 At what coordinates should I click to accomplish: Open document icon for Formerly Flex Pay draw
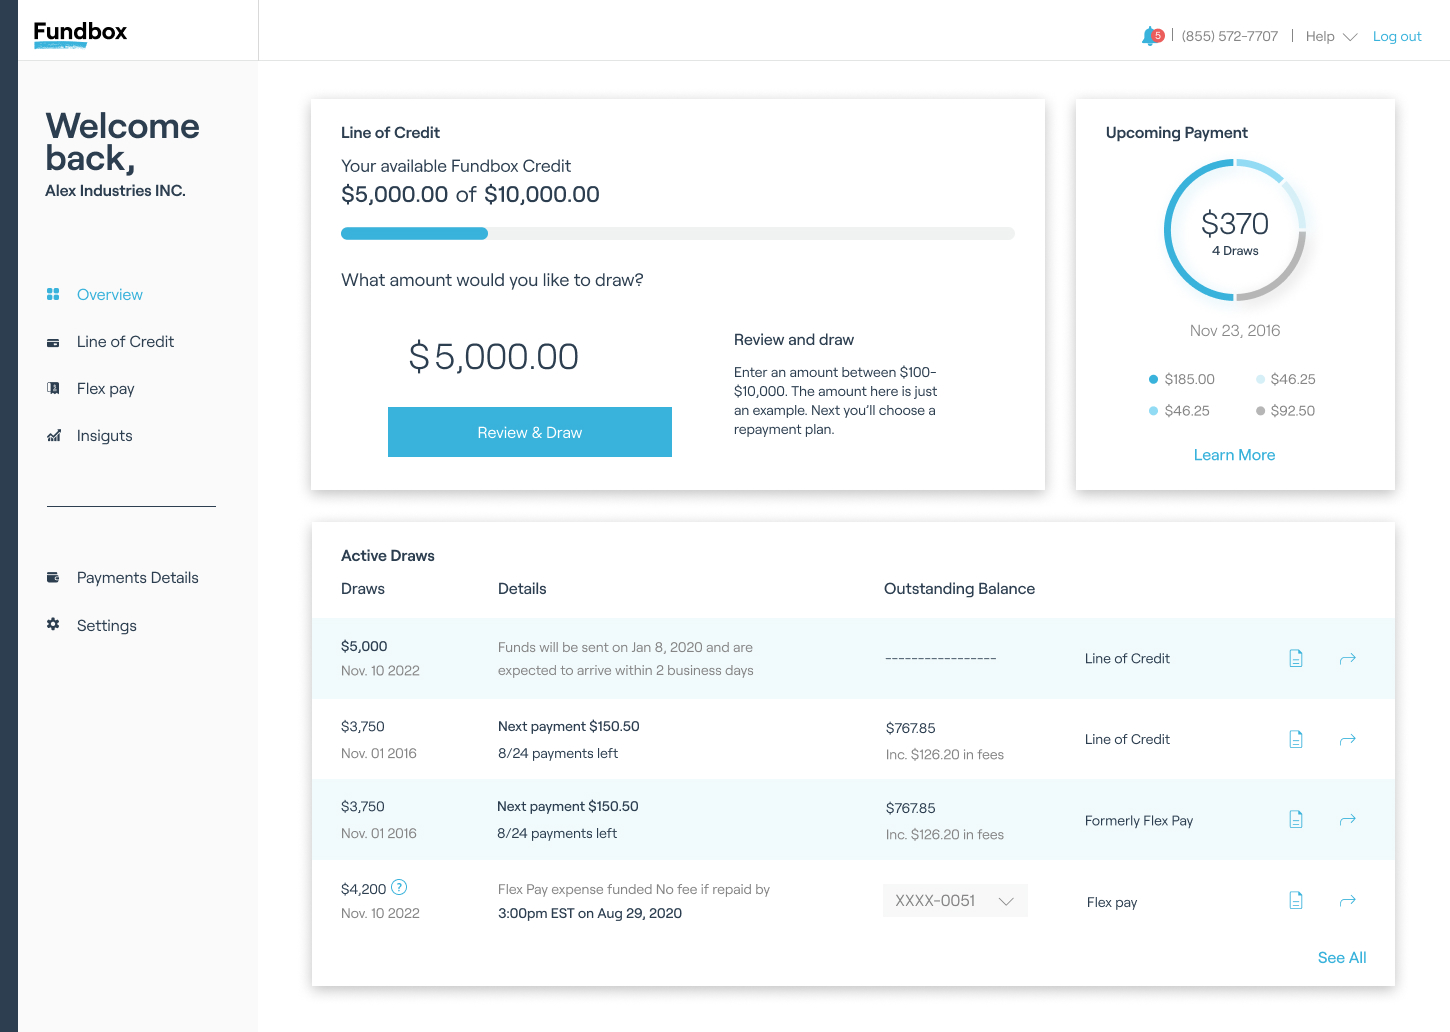click(1296, 819)
